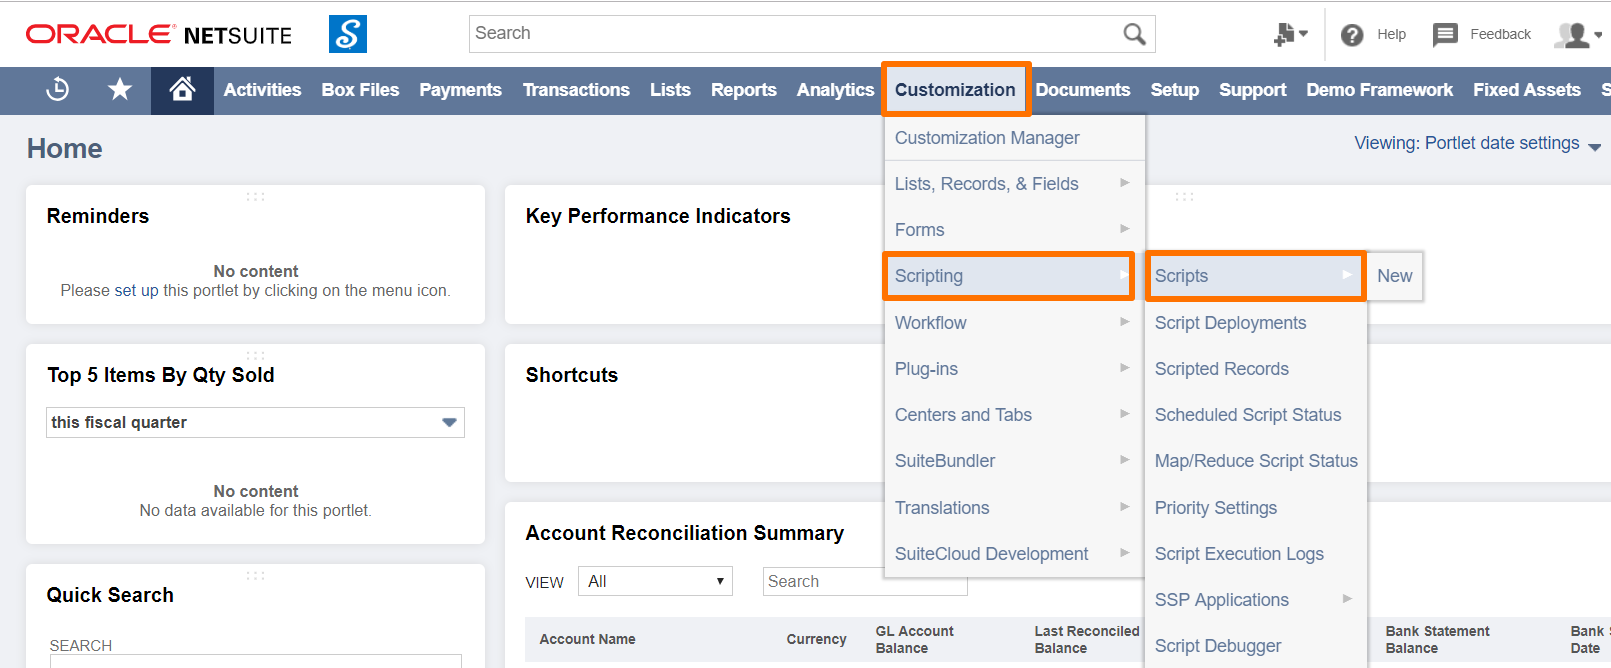
Task: Select the Scripting menu item
Action: coord(1009,276)
